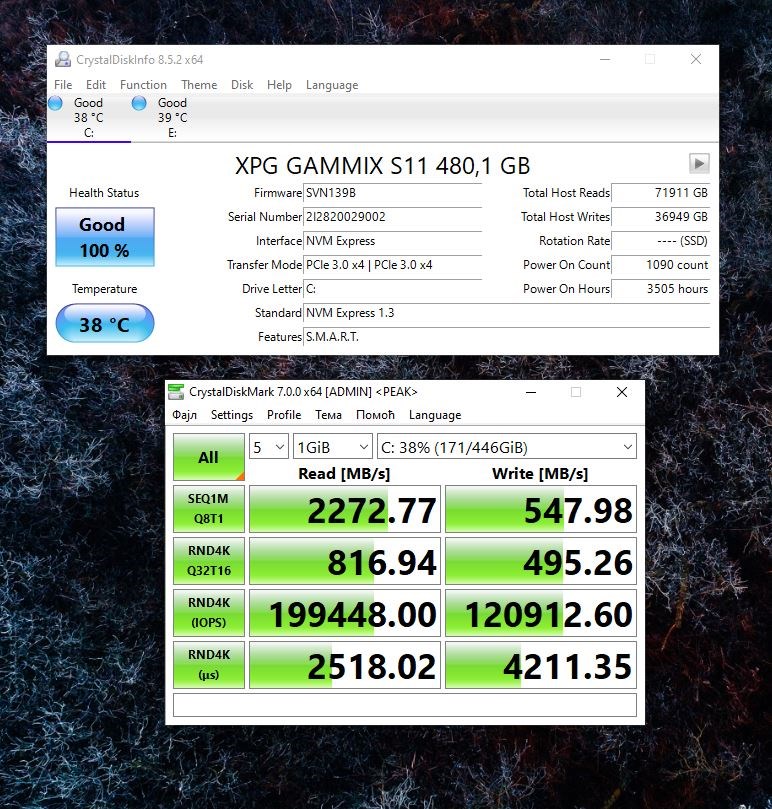Click the Drive Letter field C:

click(392, 289)
